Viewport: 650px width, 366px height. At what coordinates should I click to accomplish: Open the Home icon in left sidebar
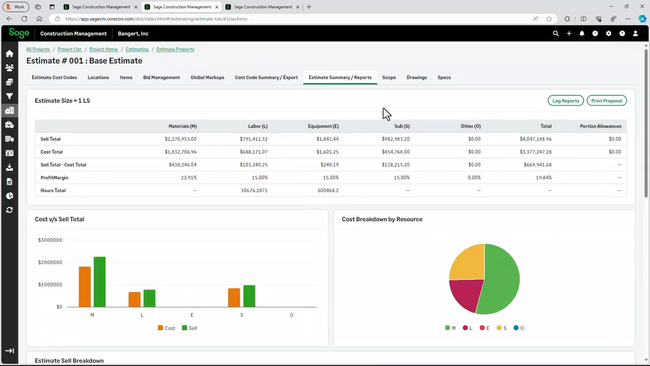(9, 53)
